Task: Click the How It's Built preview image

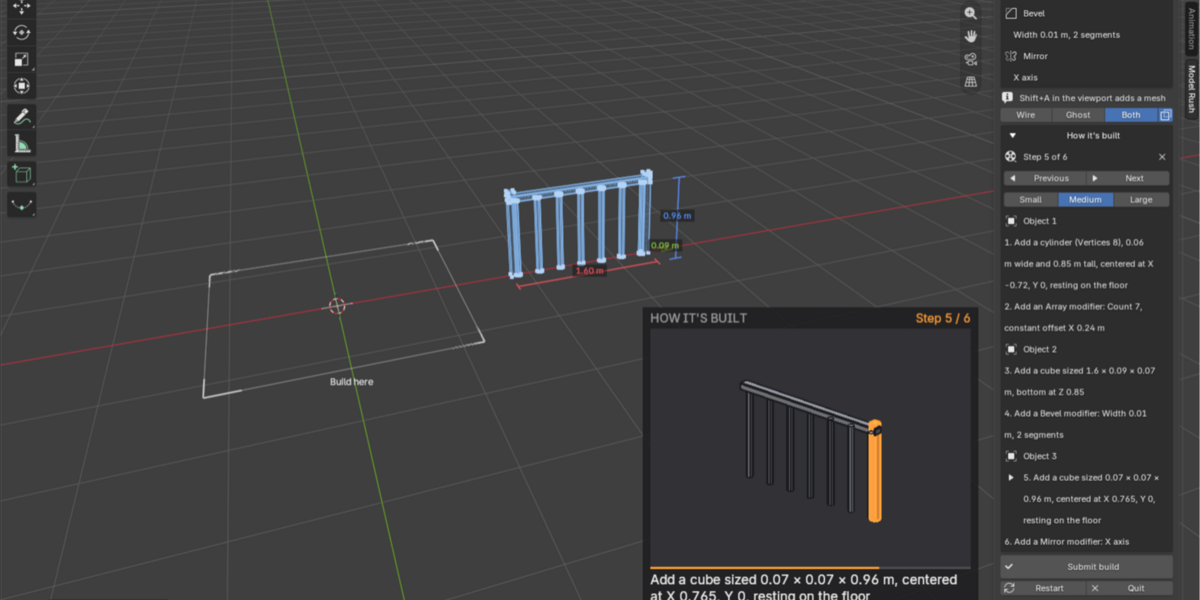Action: (810, 448)
